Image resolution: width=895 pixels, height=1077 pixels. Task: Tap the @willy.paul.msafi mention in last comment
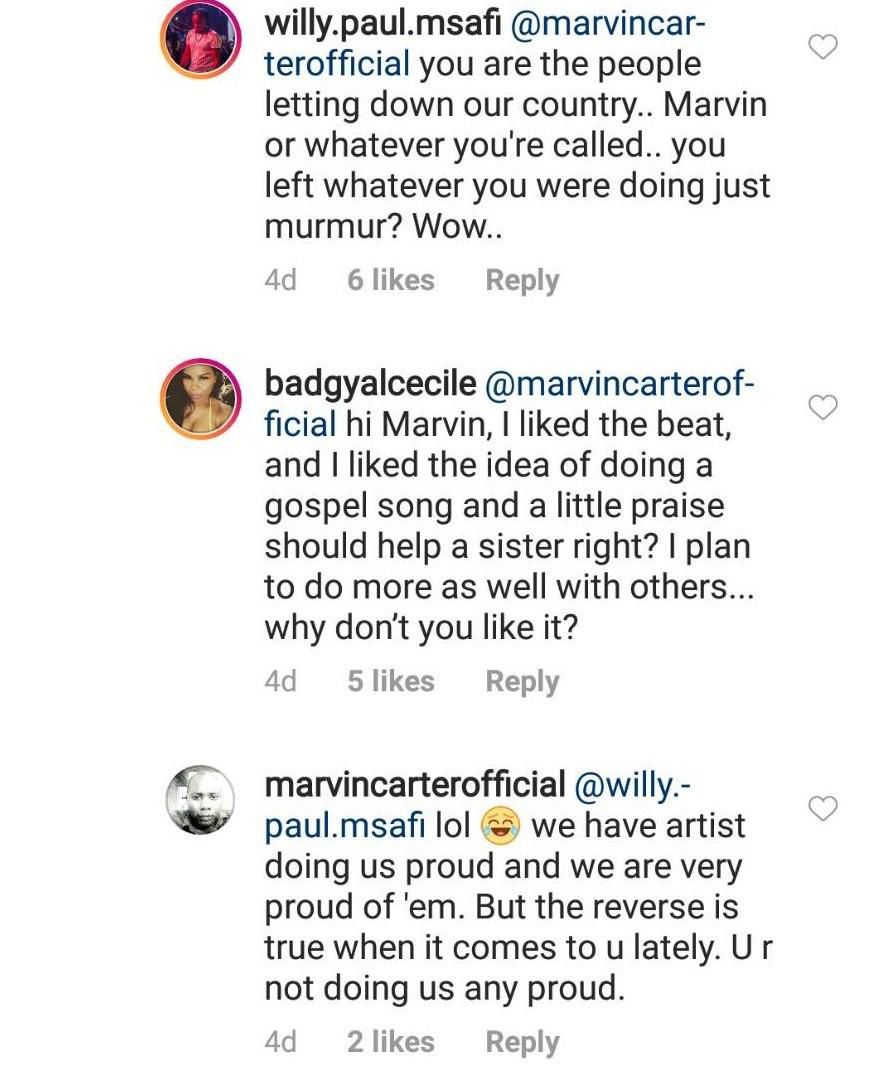point(350,826)
